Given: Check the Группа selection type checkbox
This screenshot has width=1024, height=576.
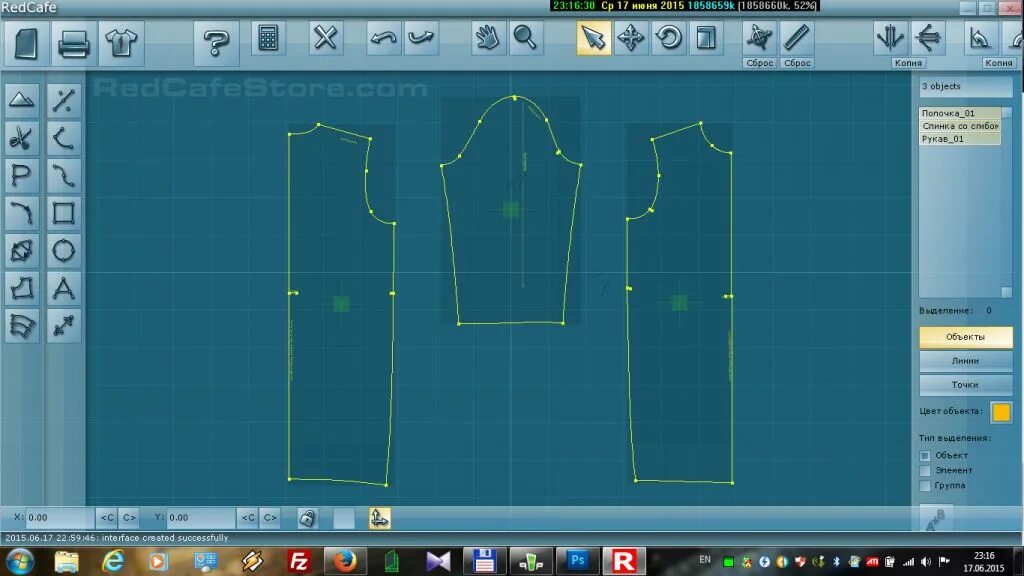Looking at the screenshot, I should [925, 486].
